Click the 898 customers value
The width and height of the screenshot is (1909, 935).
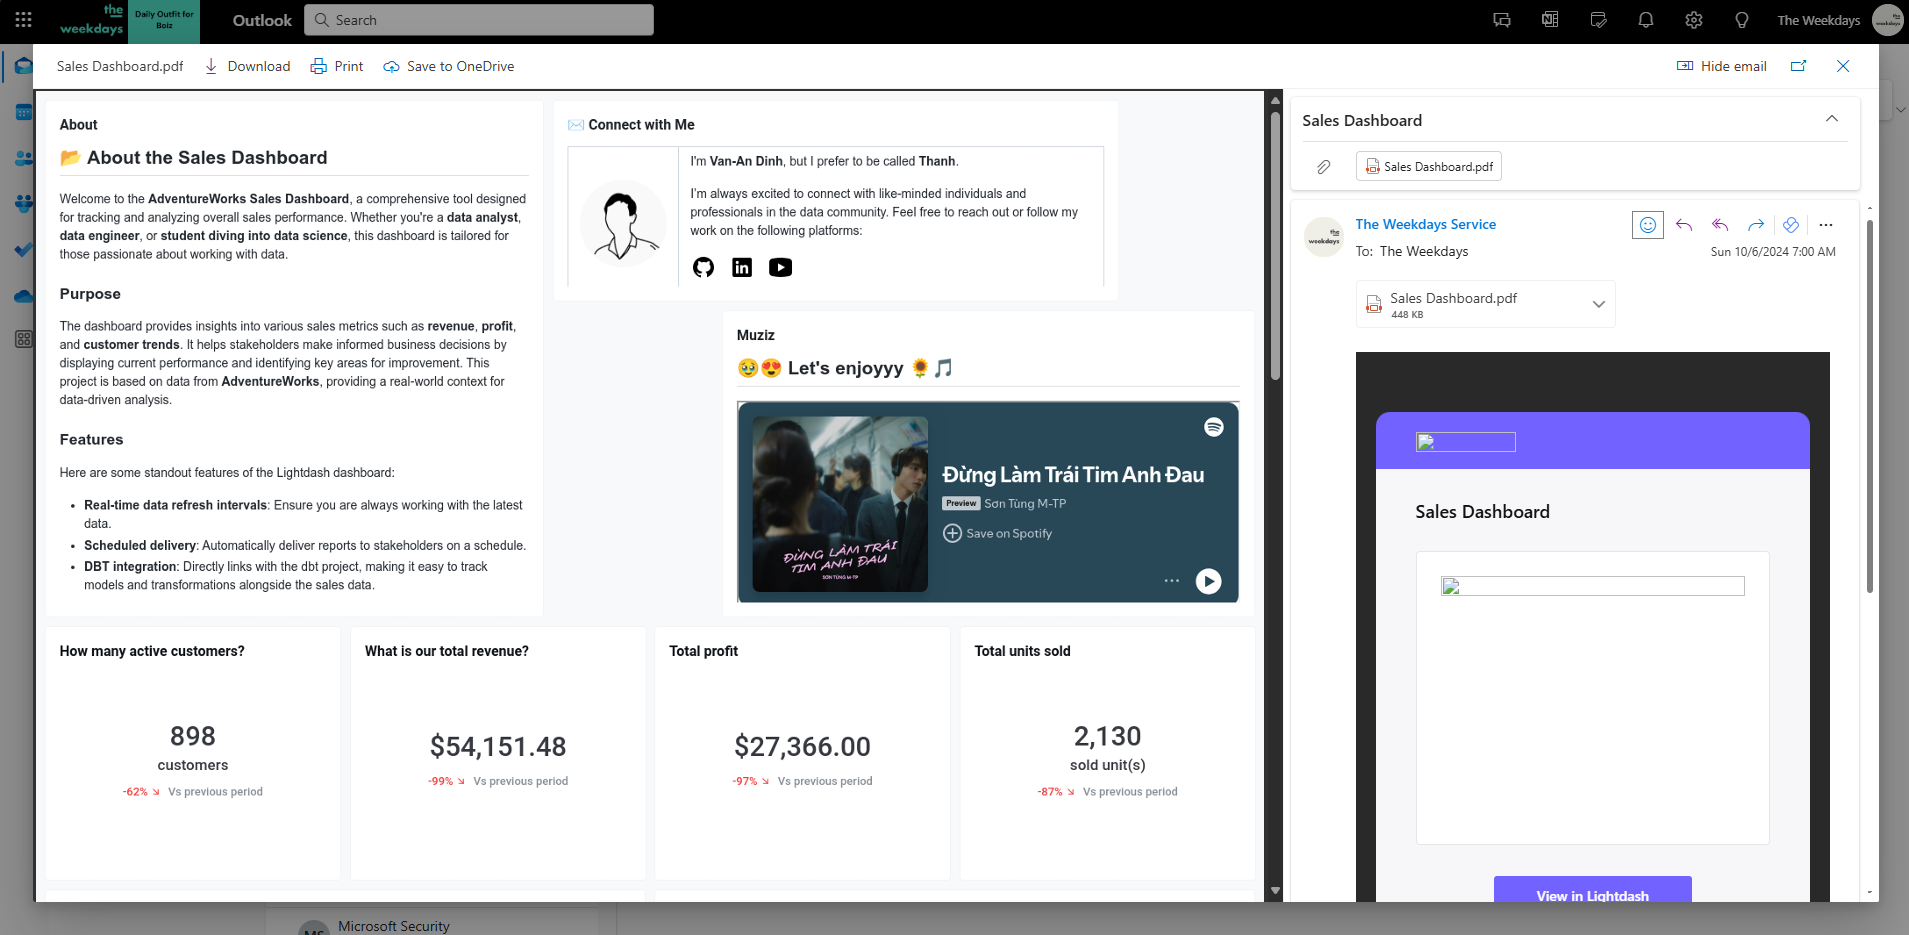pos(193,736)
